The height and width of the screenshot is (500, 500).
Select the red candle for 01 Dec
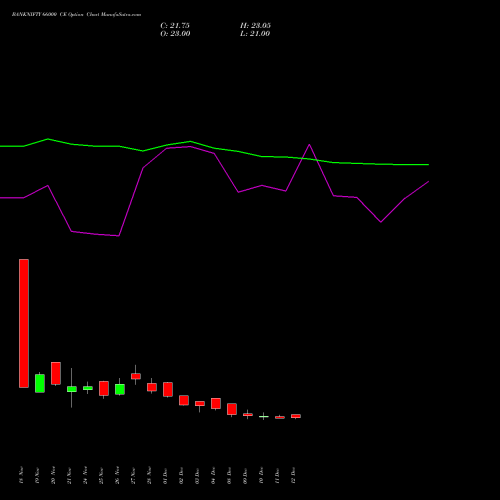pyautogui.click(x=168, y=389)
